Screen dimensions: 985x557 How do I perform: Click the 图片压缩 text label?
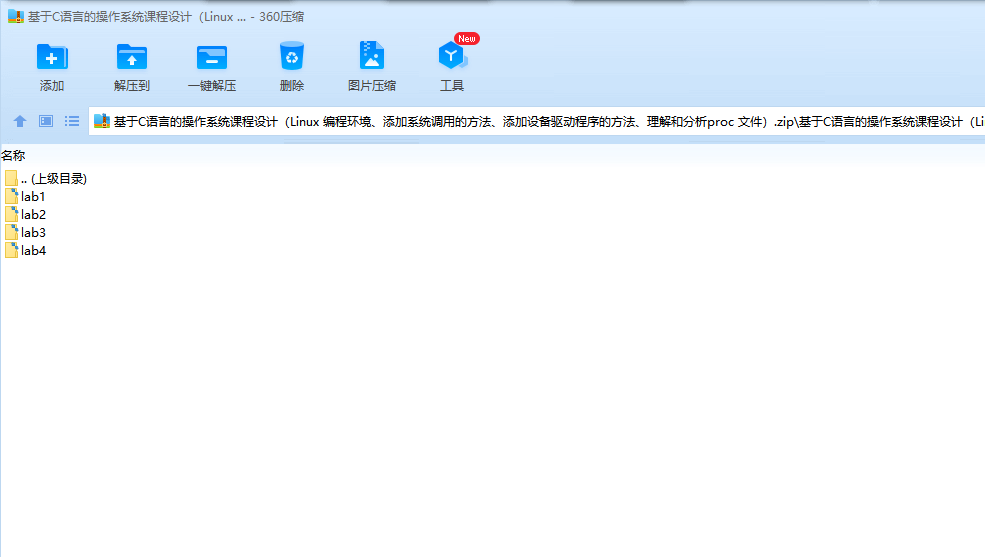click(x=372, y=86)
